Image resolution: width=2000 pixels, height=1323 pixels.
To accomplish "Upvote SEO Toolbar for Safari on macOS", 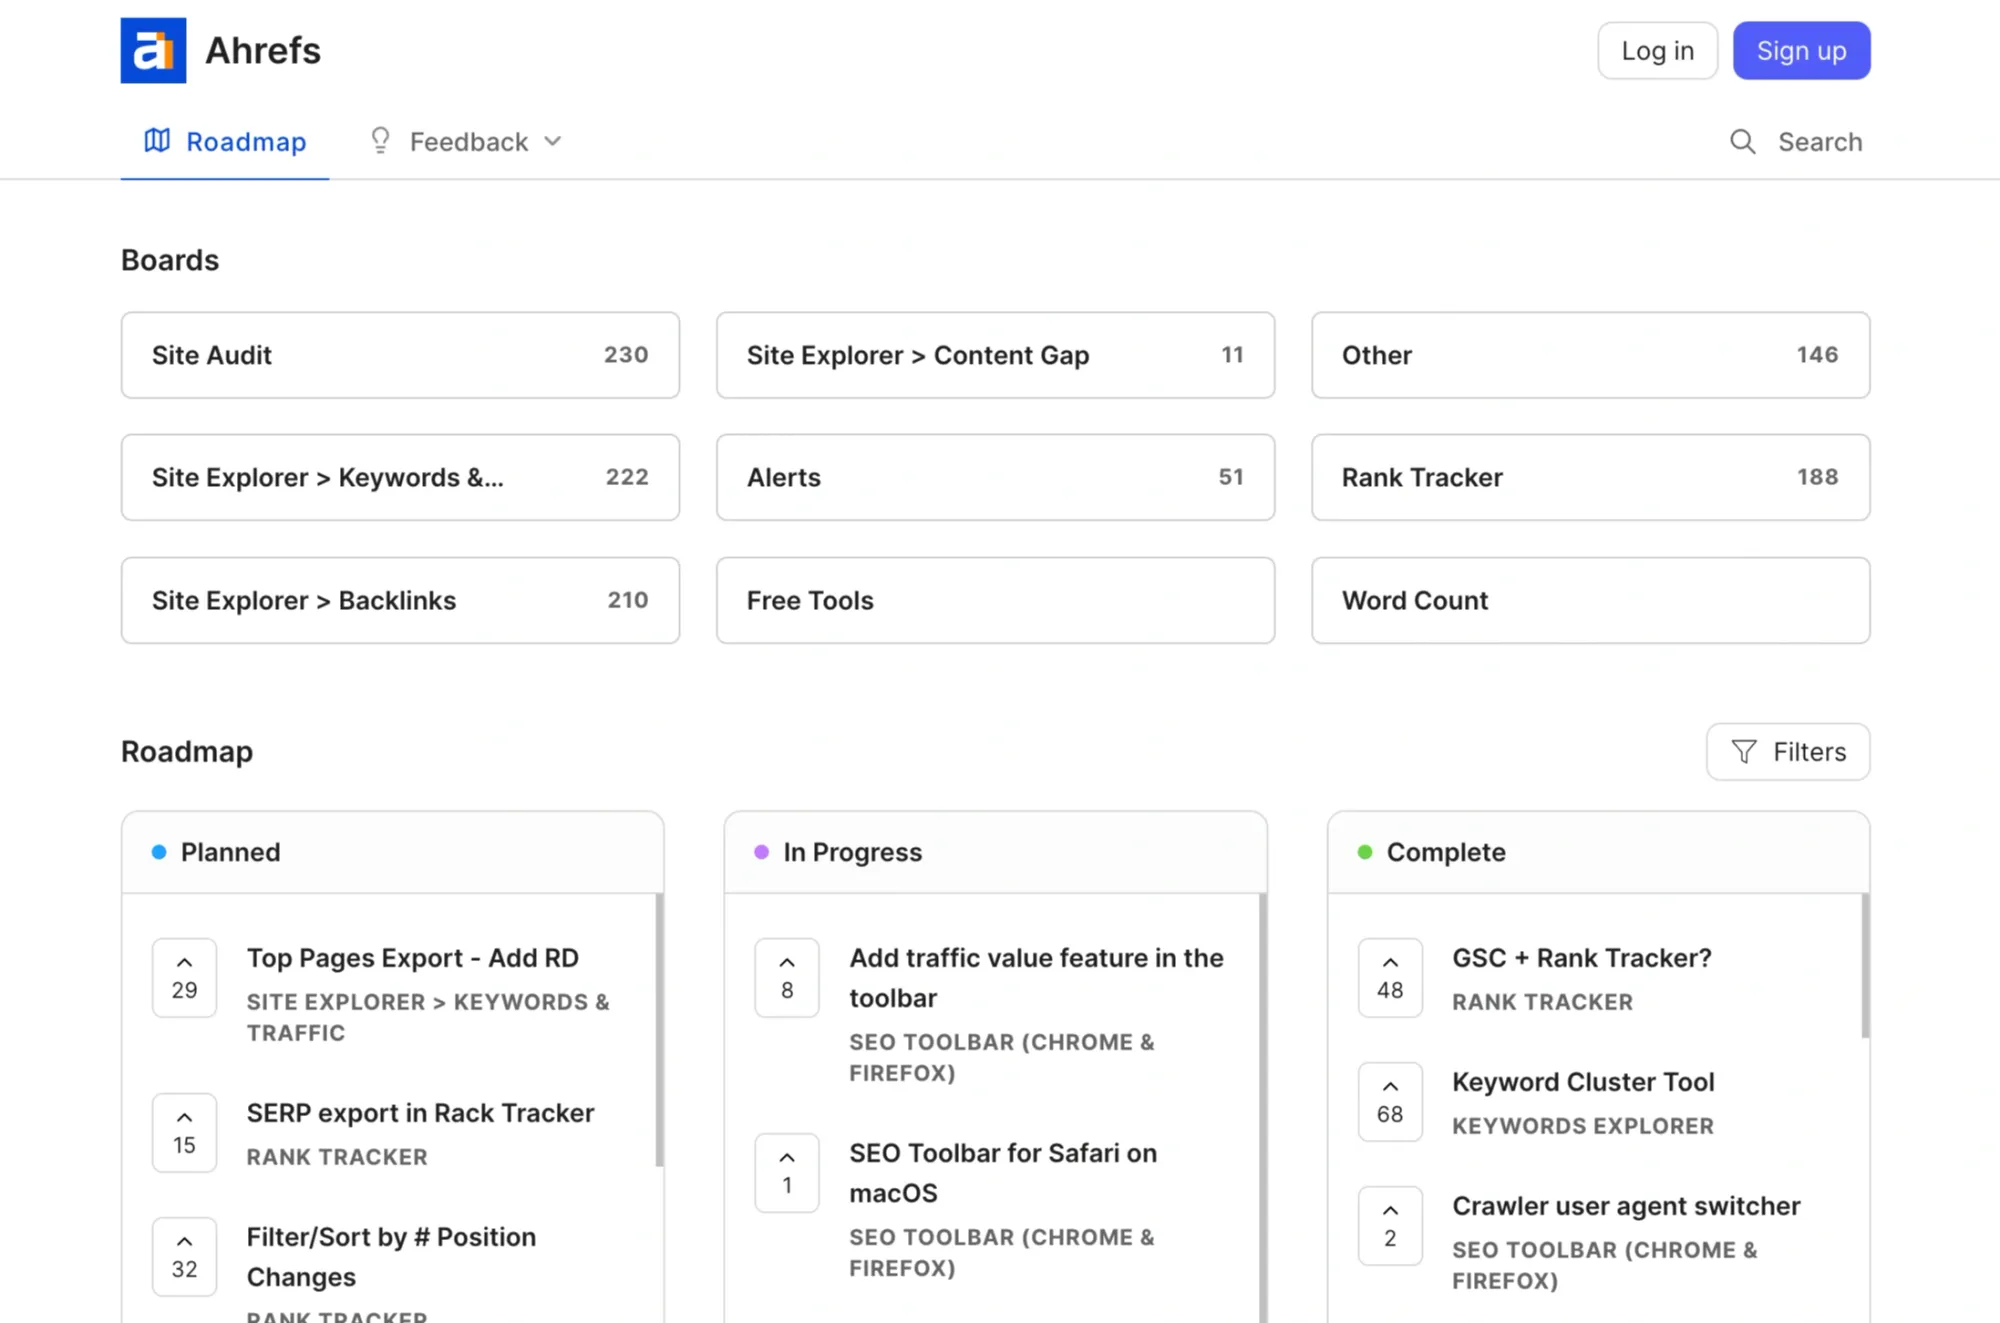I will [x=786, y=1172].
